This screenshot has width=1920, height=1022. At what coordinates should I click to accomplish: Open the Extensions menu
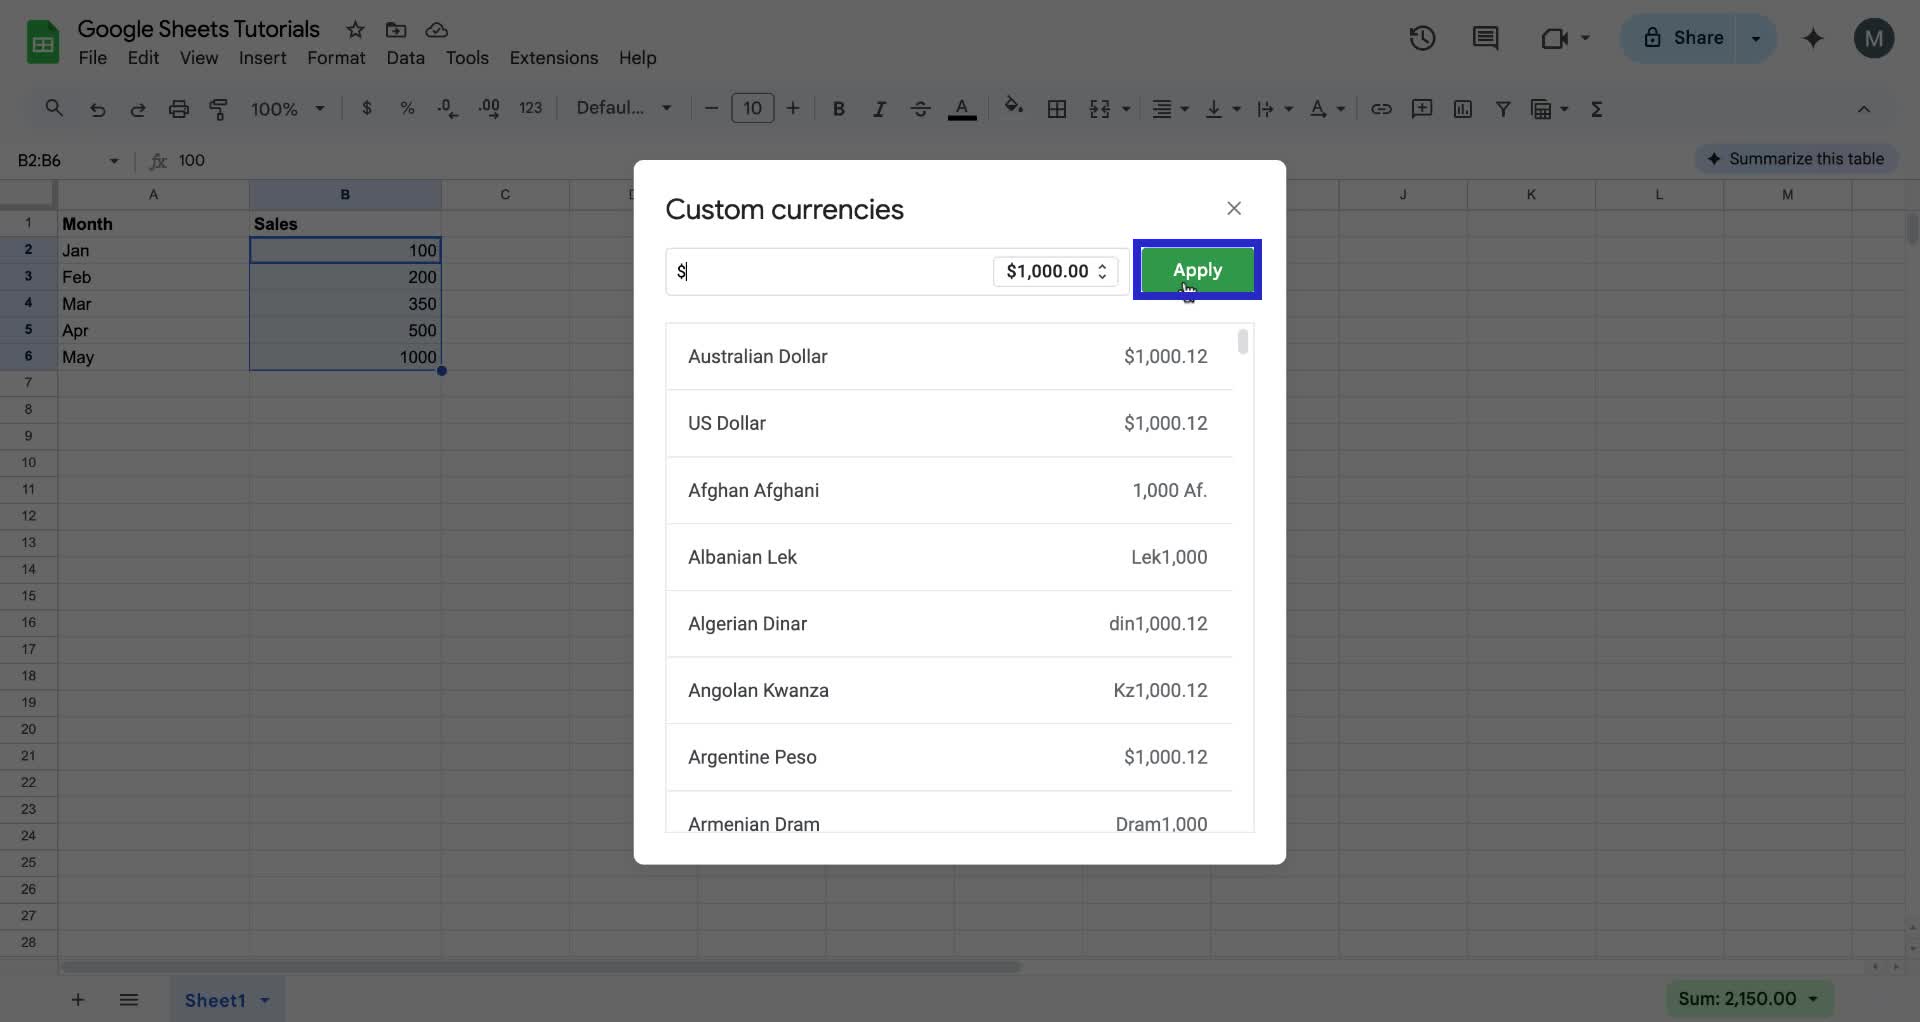[x=553, y=58]
